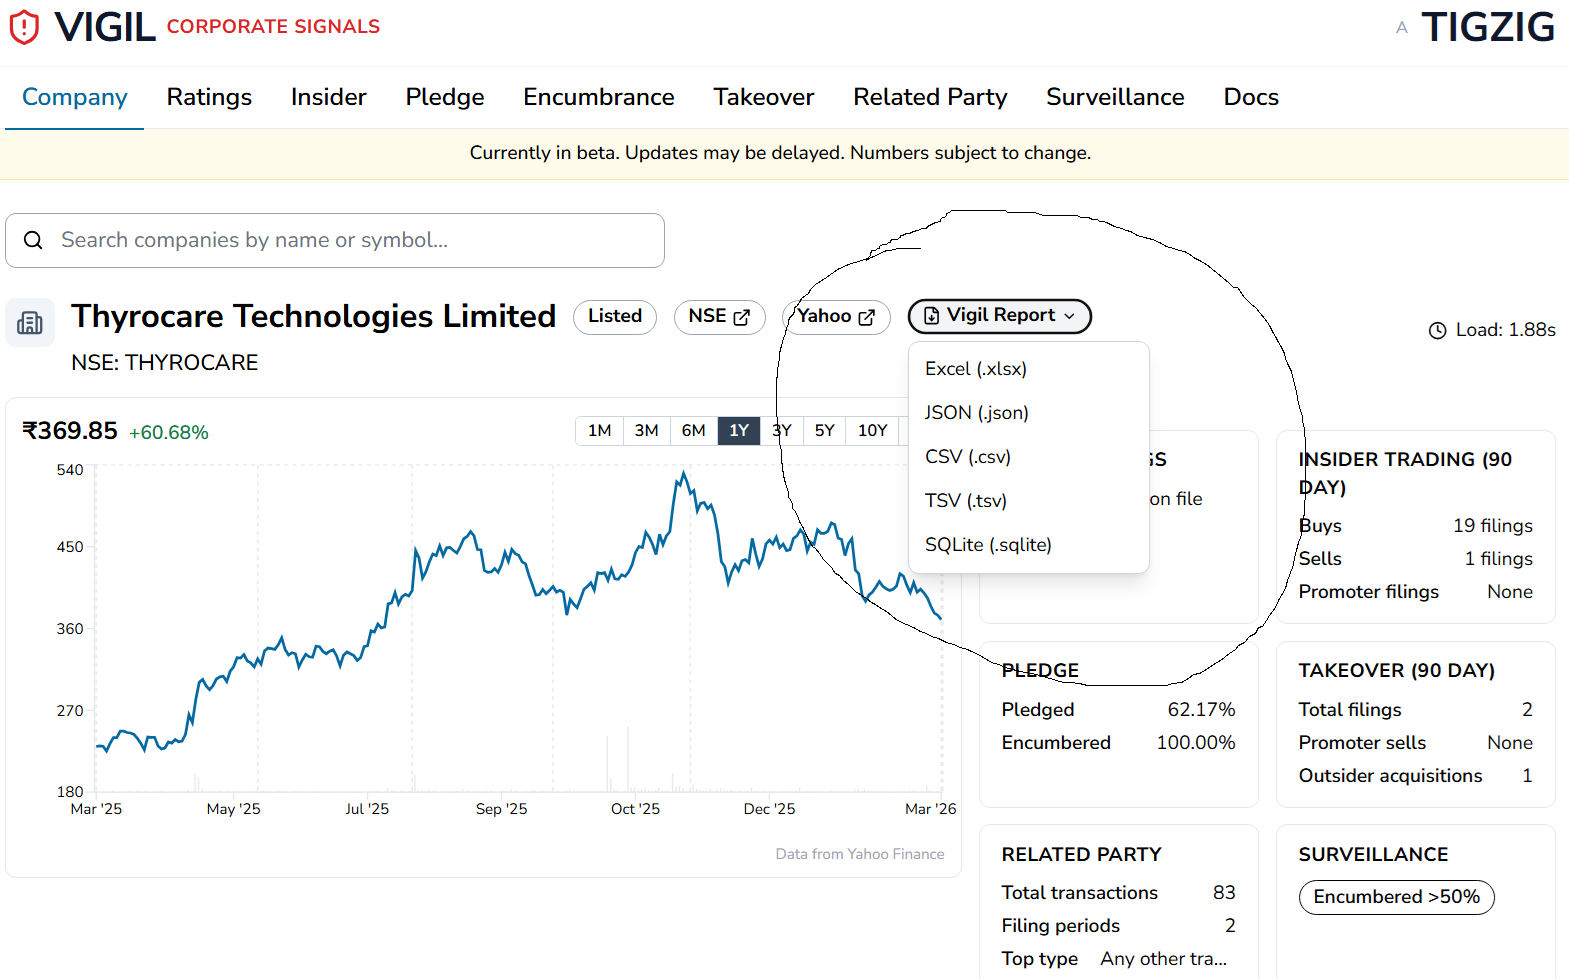Click the Vigil shield logo icon
This screenshot has width=1569, height=979.
tap(24, 27)
